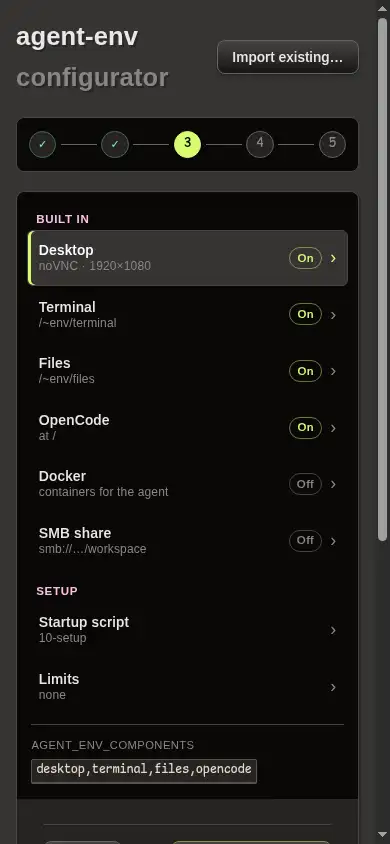Expand Startup script chevron
This screenshot has height=844, width=390.
coord(334,630)
